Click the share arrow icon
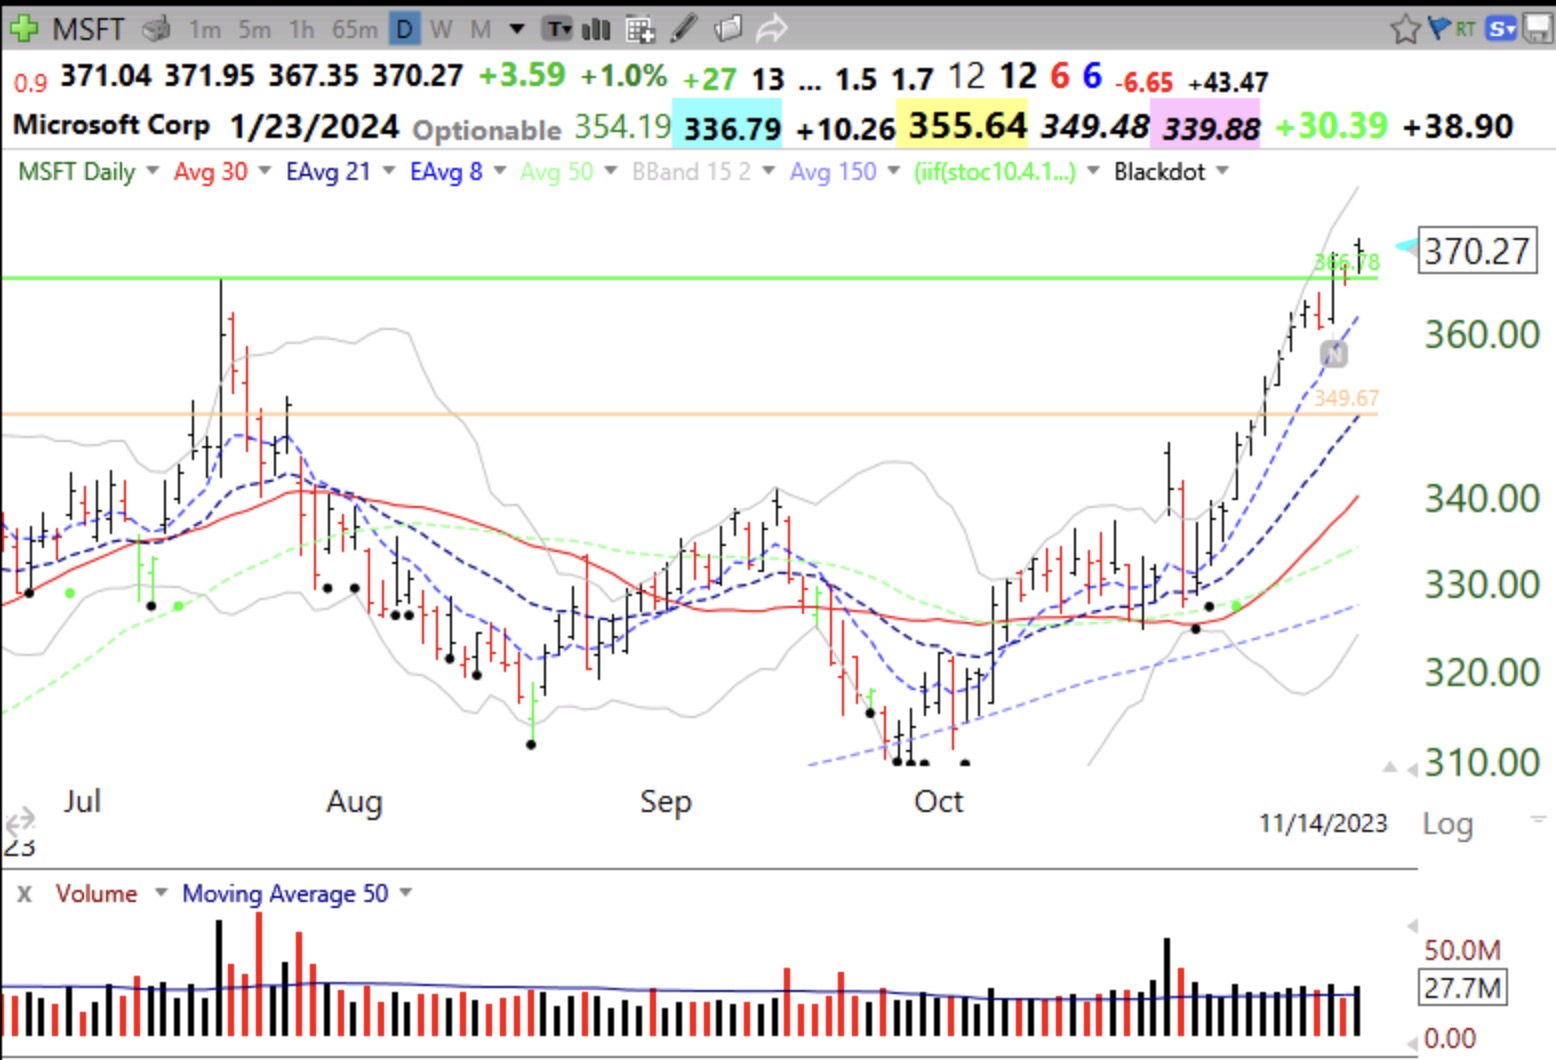This screenshot has height=1060, width=1556. (x=771, y=29)
